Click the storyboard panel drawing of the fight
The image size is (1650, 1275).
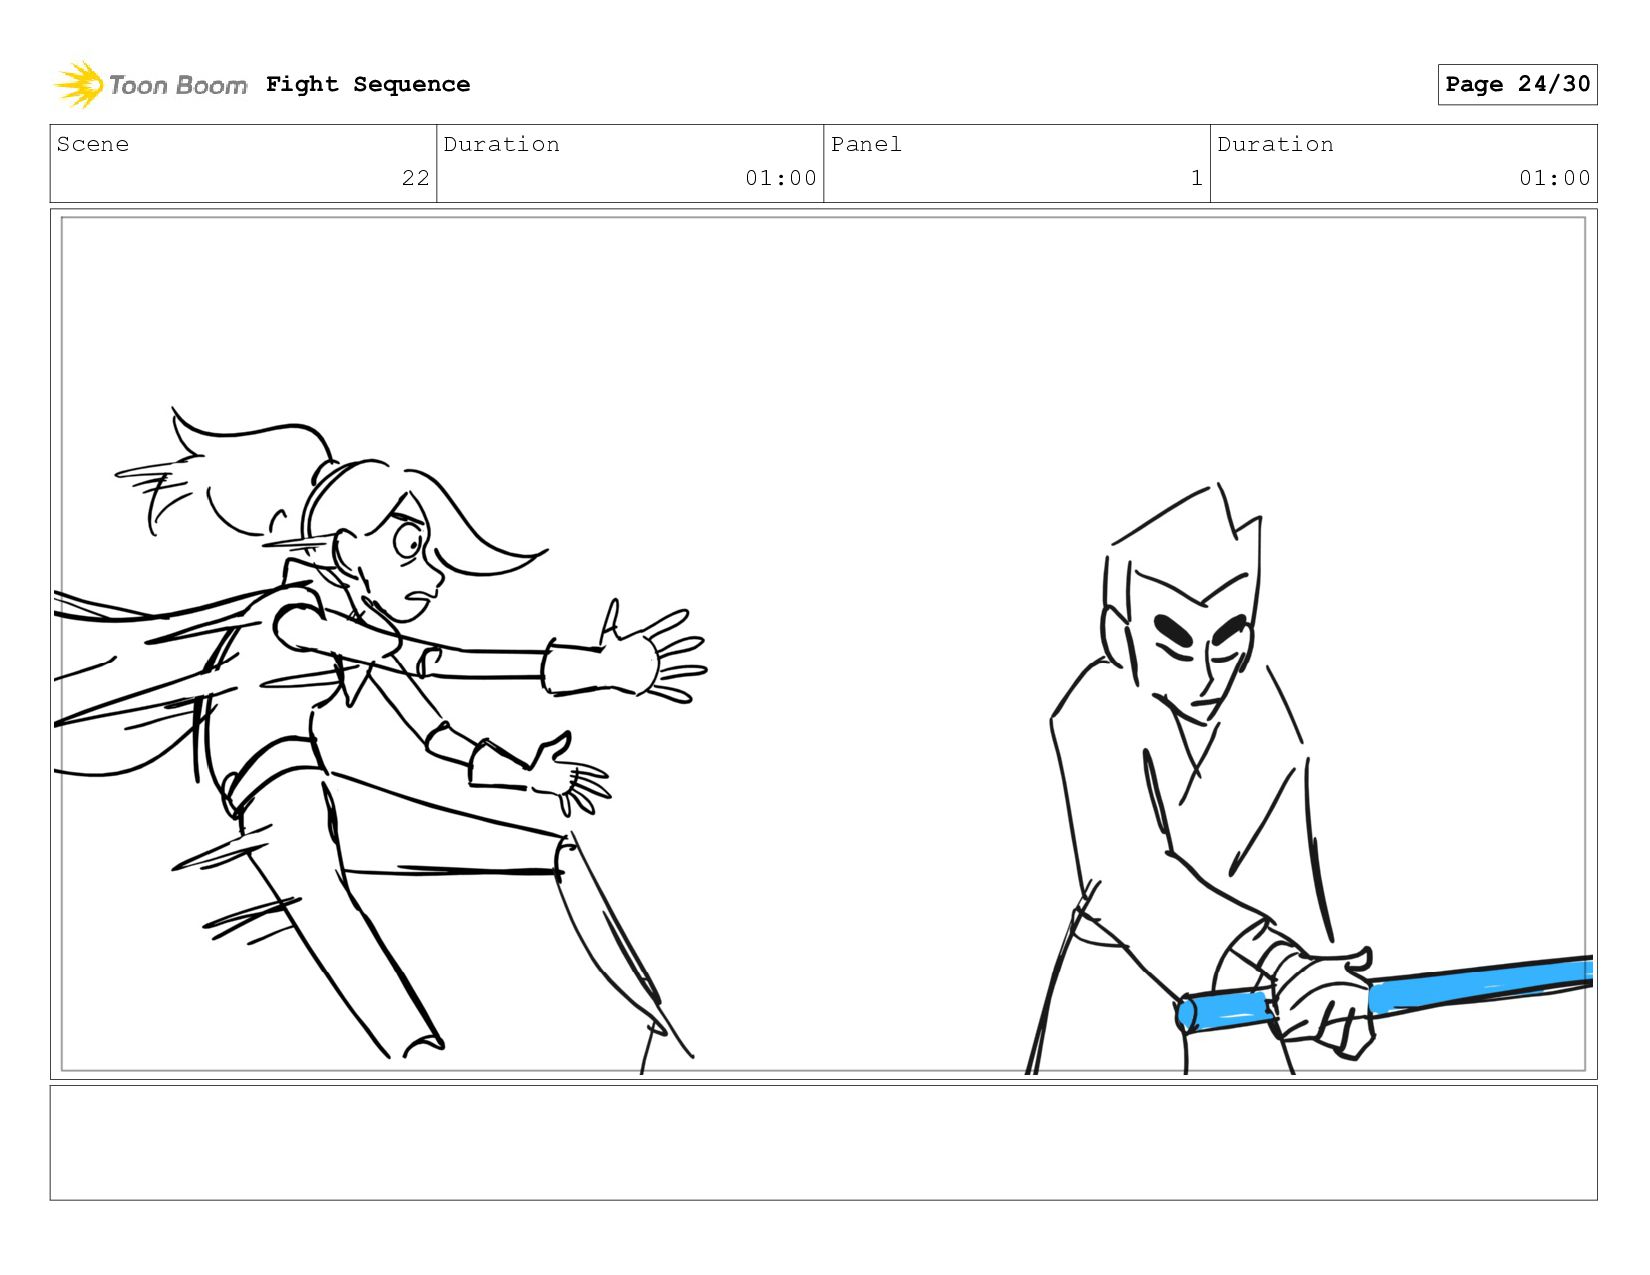coord(823,644)
